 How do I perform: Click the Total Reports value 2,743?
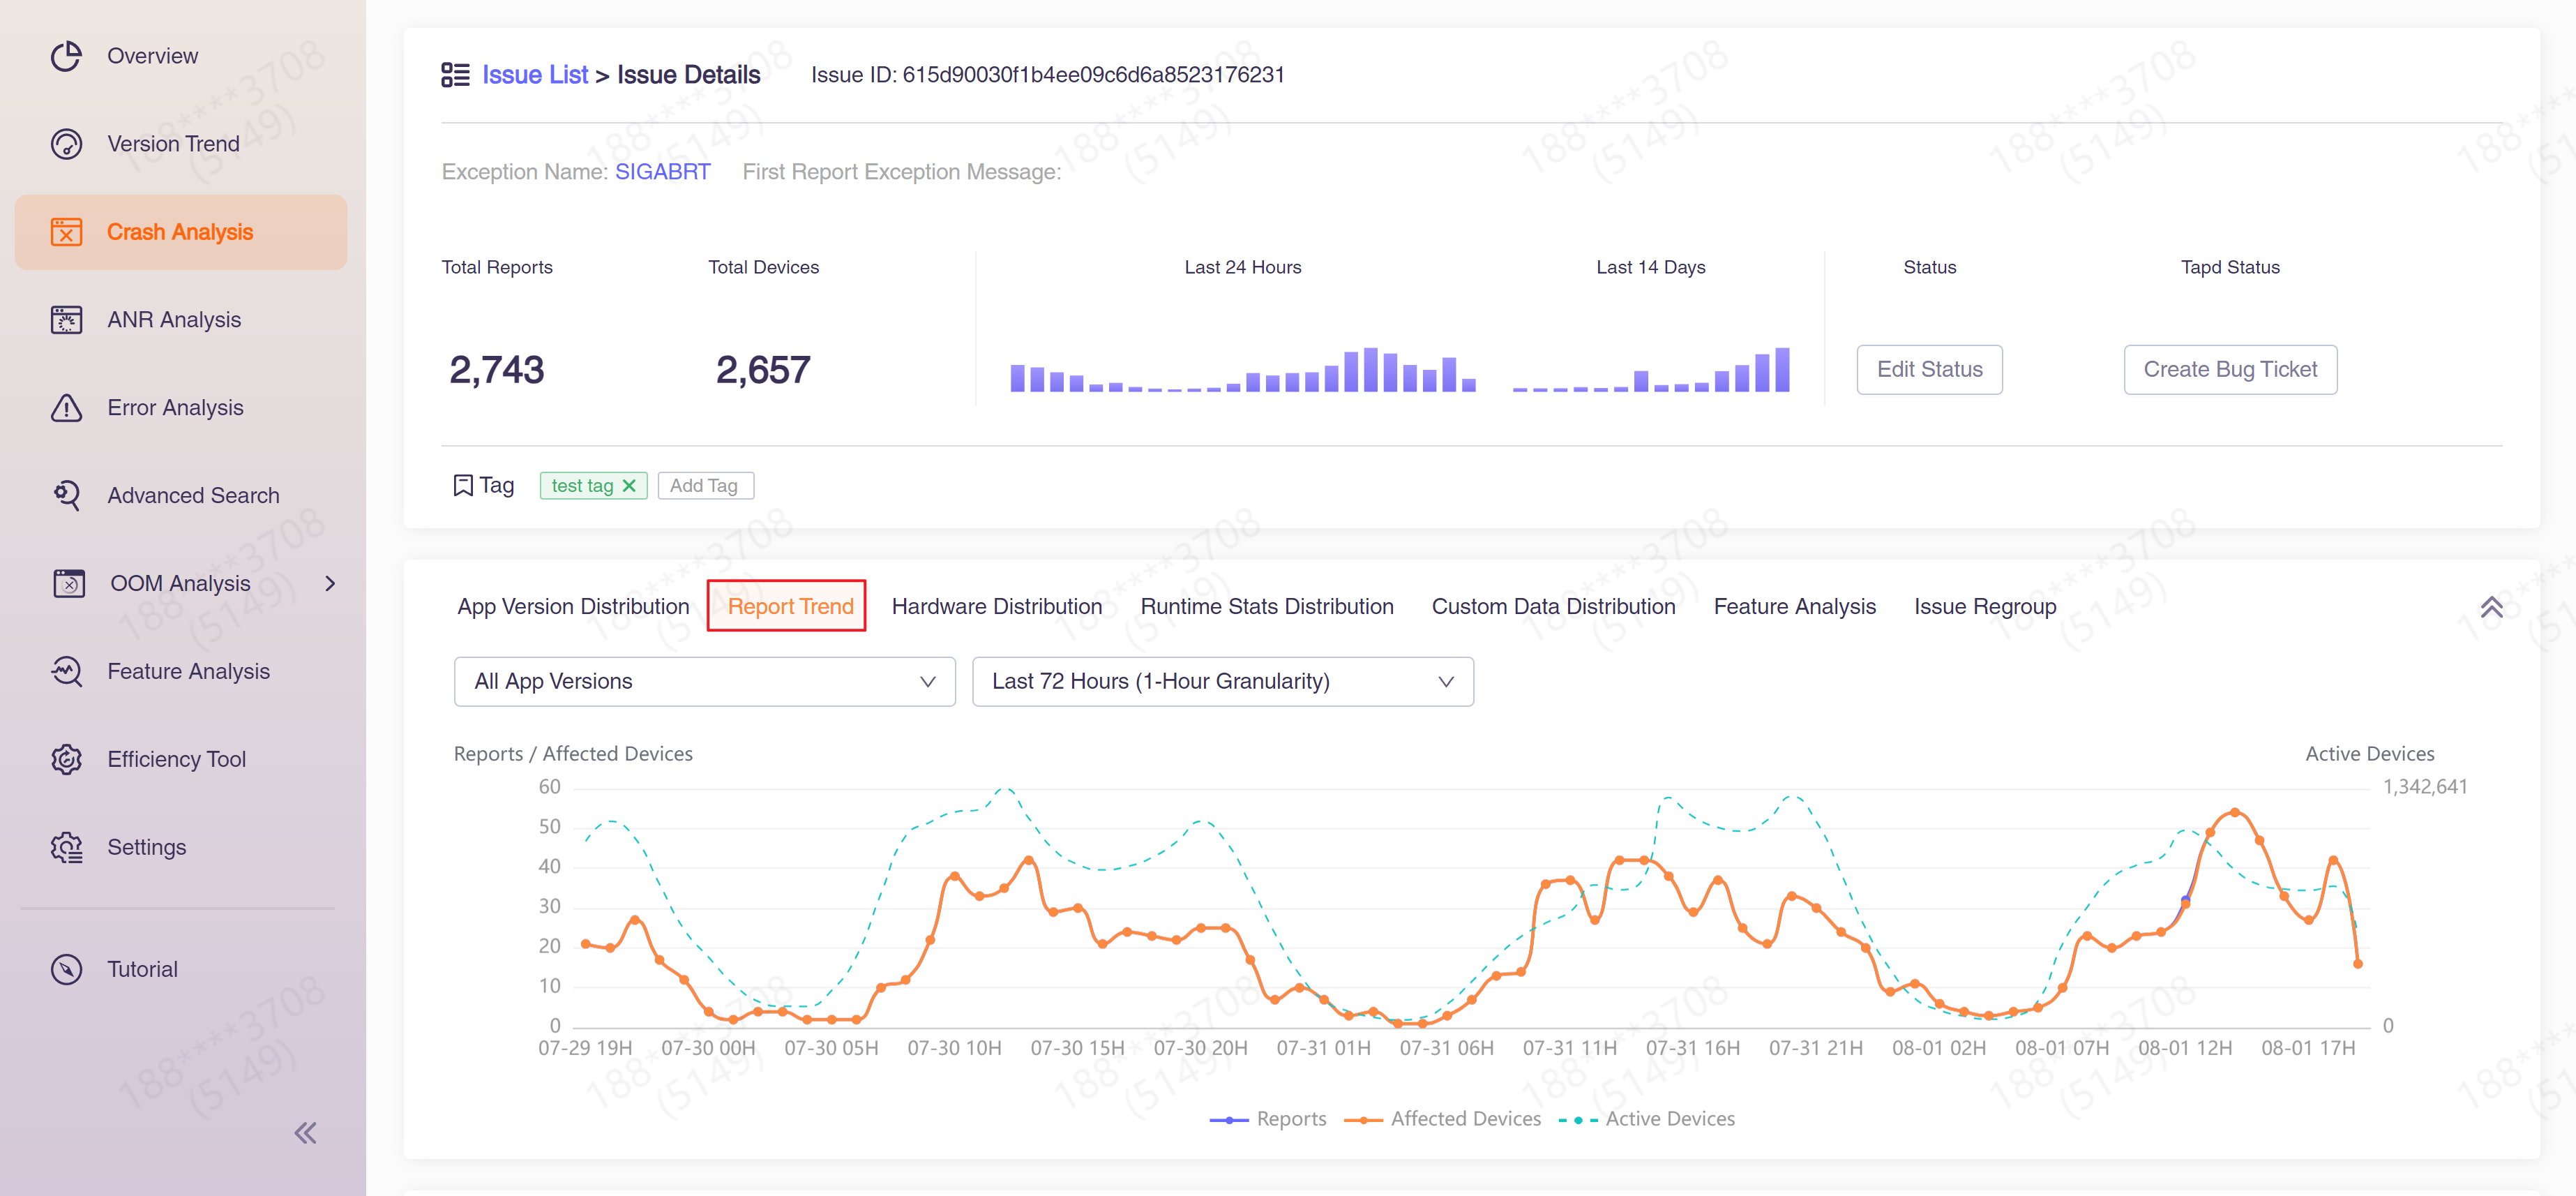point(496,370)
